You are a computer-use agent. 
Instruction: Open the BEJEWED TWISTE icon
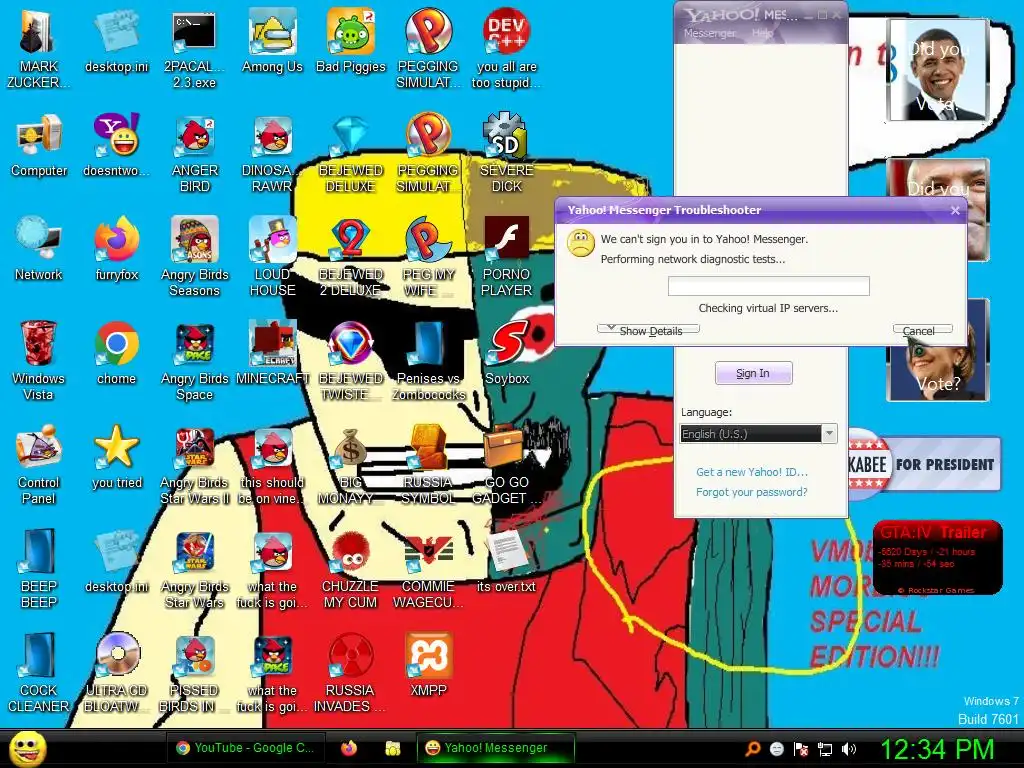click(351, 360)
